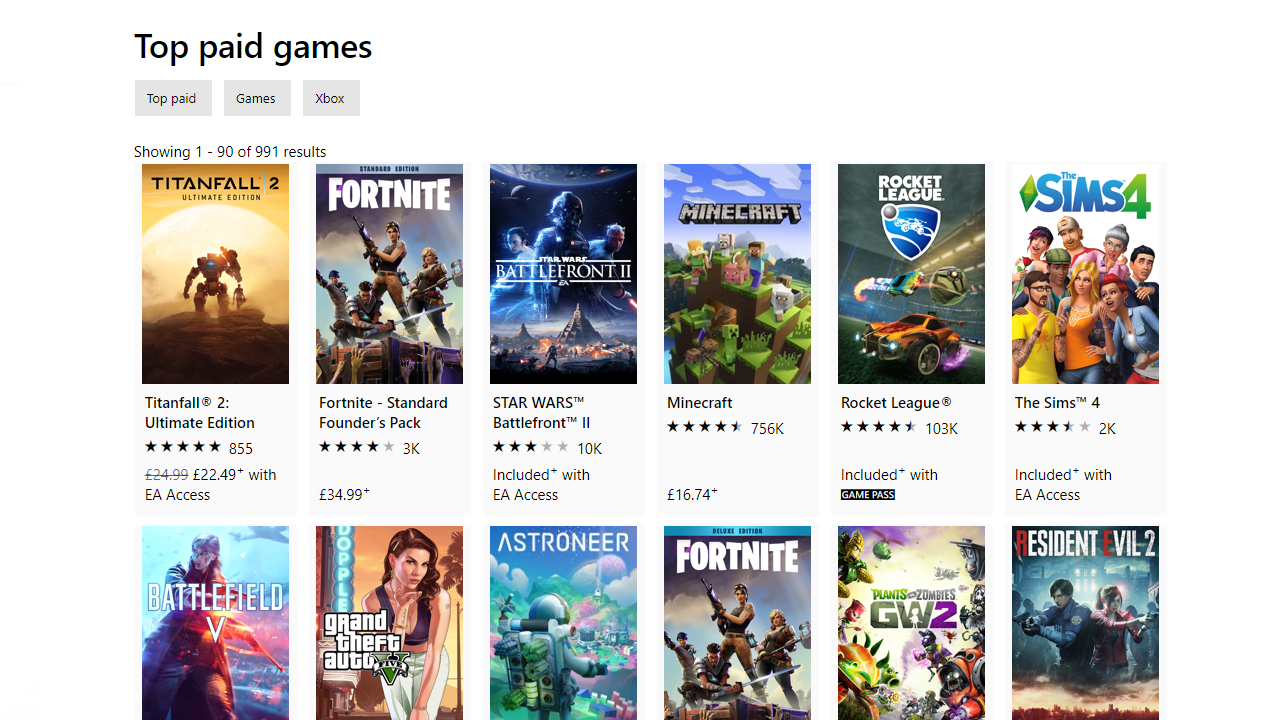Select the Minecraft game cover image

pos(737,274)
